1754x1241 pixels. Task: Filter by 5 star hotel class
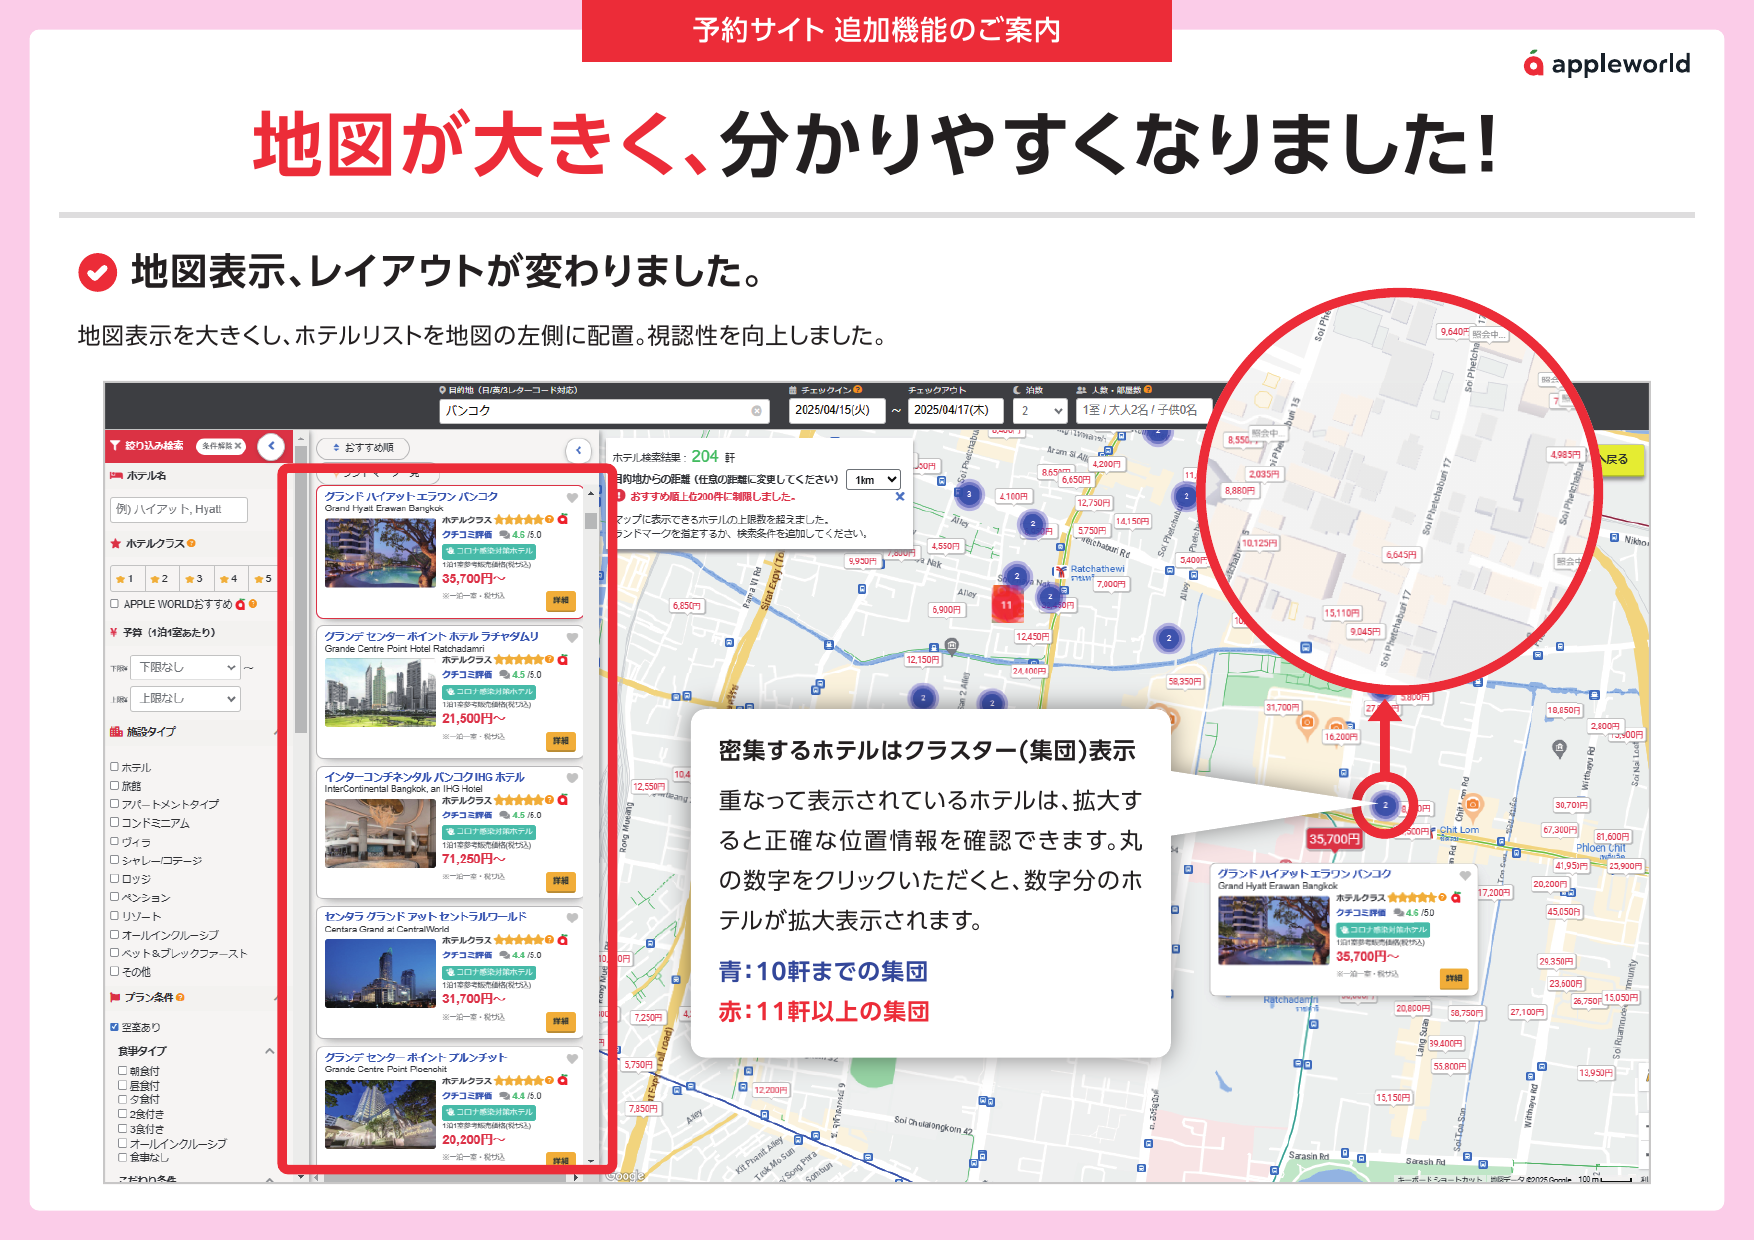coord(263,578)
